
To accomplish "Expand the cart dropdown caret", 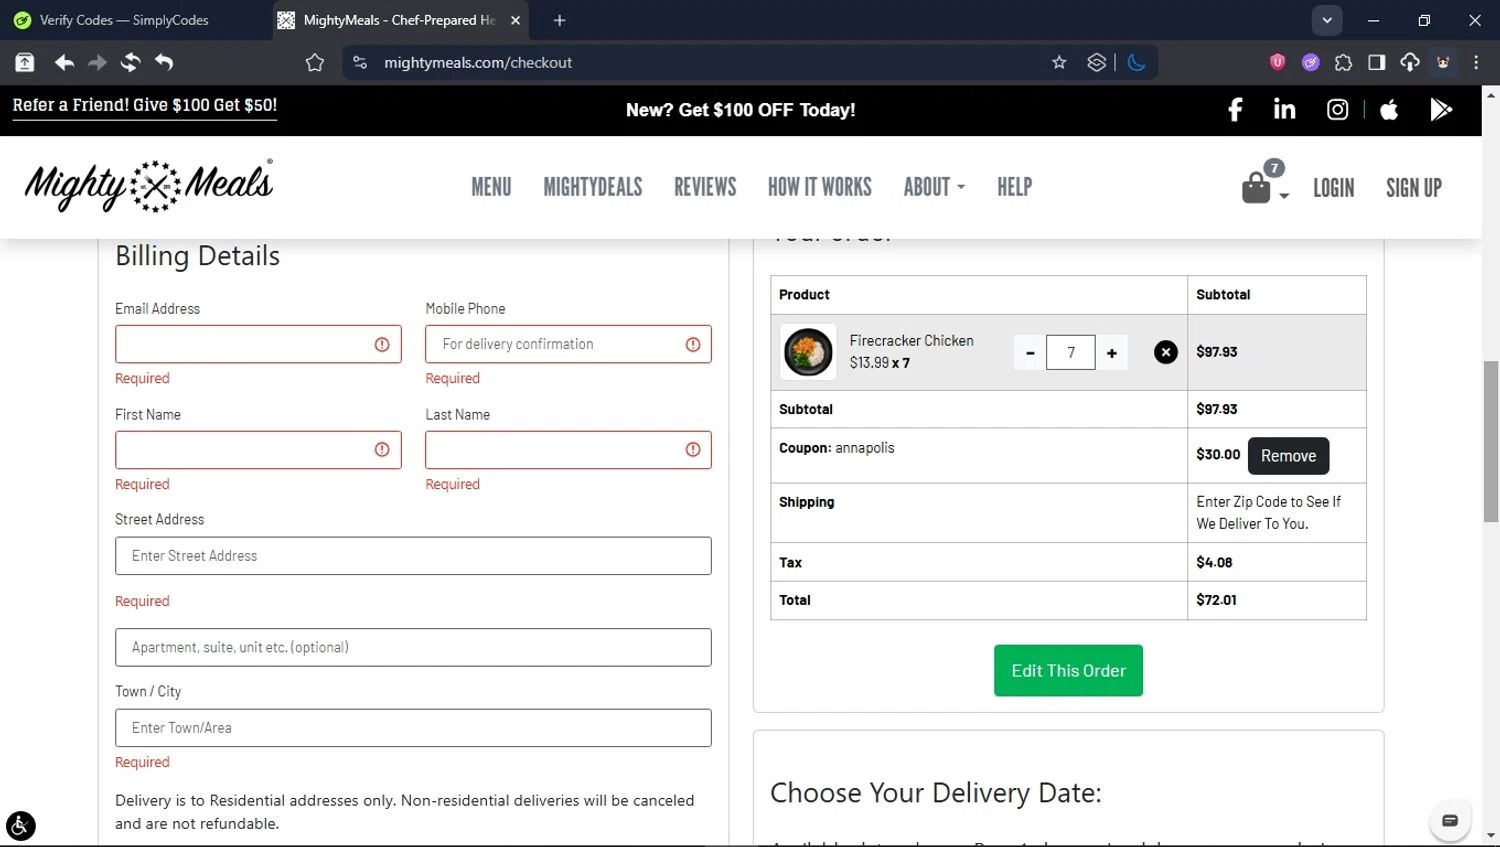I will tap(1284, 195).
